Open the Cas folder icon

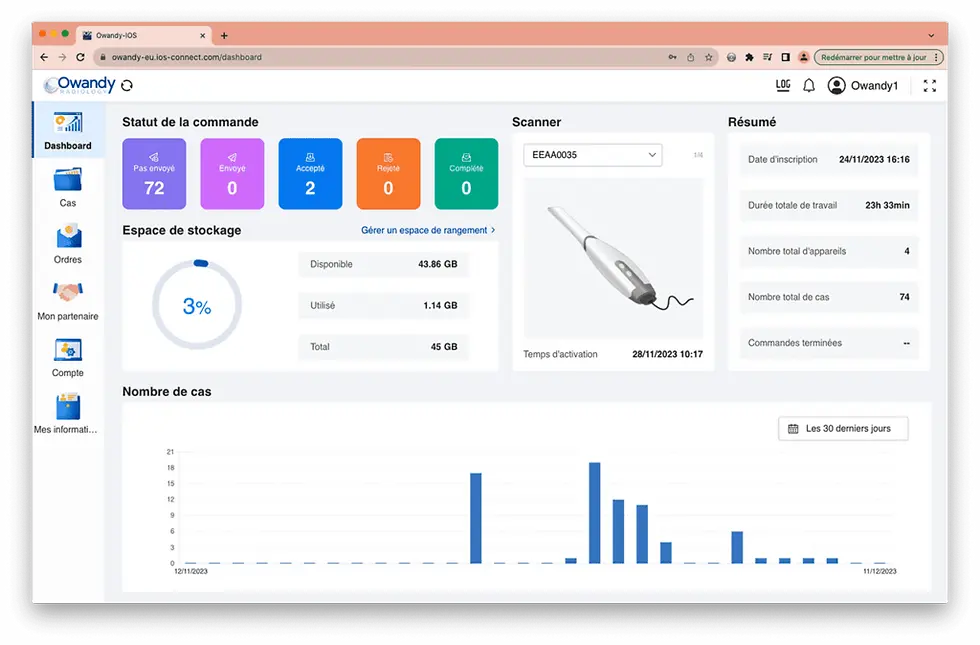(x=68, y=179)
